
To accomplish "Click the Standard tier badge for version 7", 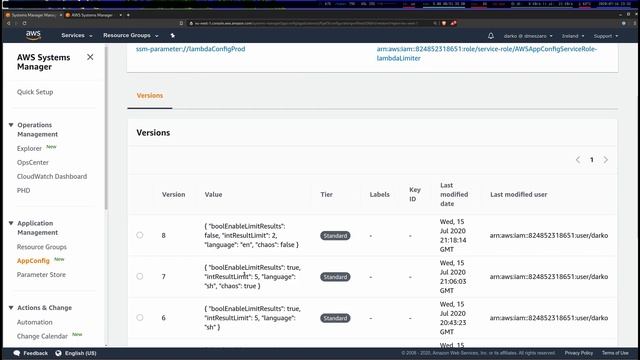I will coord(335,277).
